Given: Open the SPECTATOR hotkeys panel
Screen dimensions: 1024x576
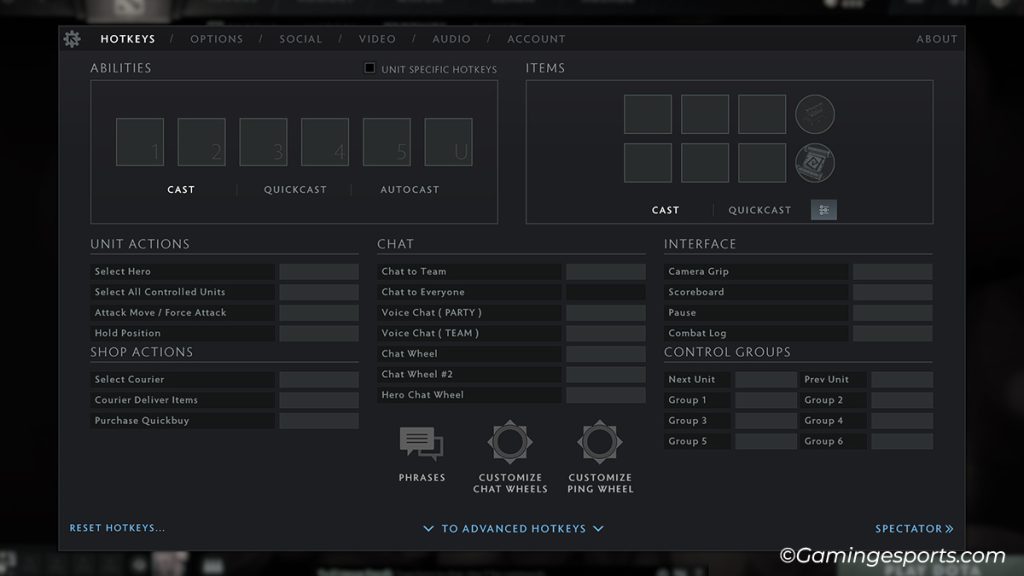Looking at the screenshot, I should 914,528.
